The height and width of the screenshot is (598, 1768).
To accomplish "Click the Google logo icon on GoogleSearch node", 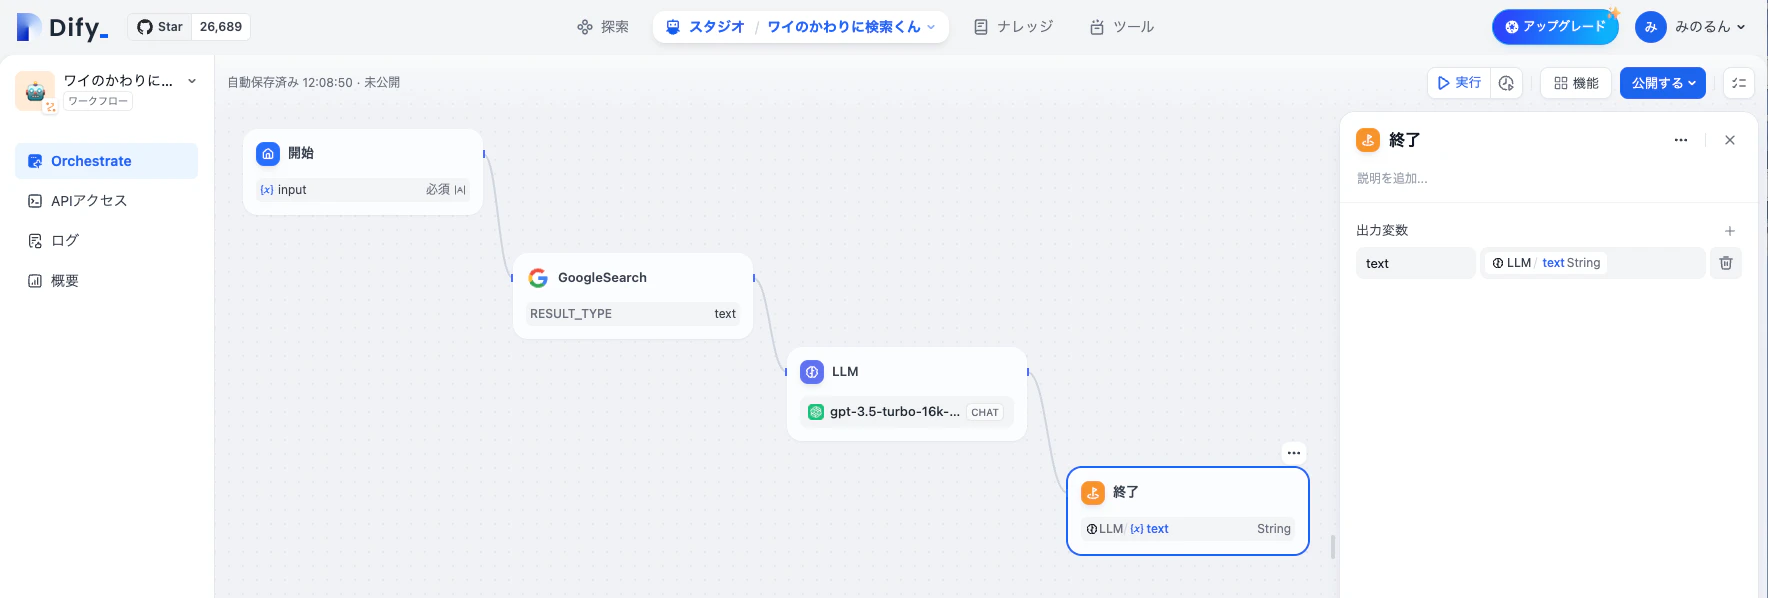I will pyautogui.click(x=538, y=277).
